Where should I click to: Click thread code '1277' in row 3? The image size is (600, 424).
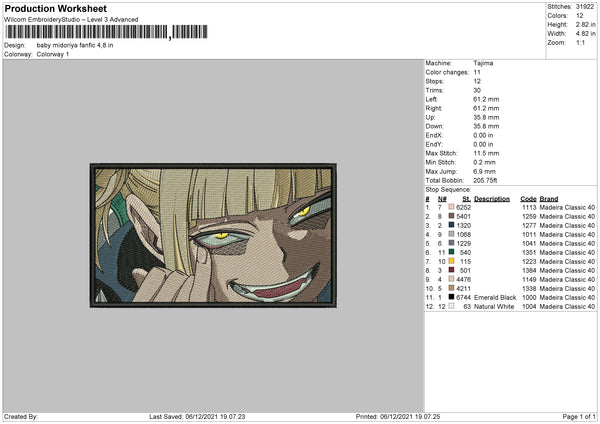529,225
